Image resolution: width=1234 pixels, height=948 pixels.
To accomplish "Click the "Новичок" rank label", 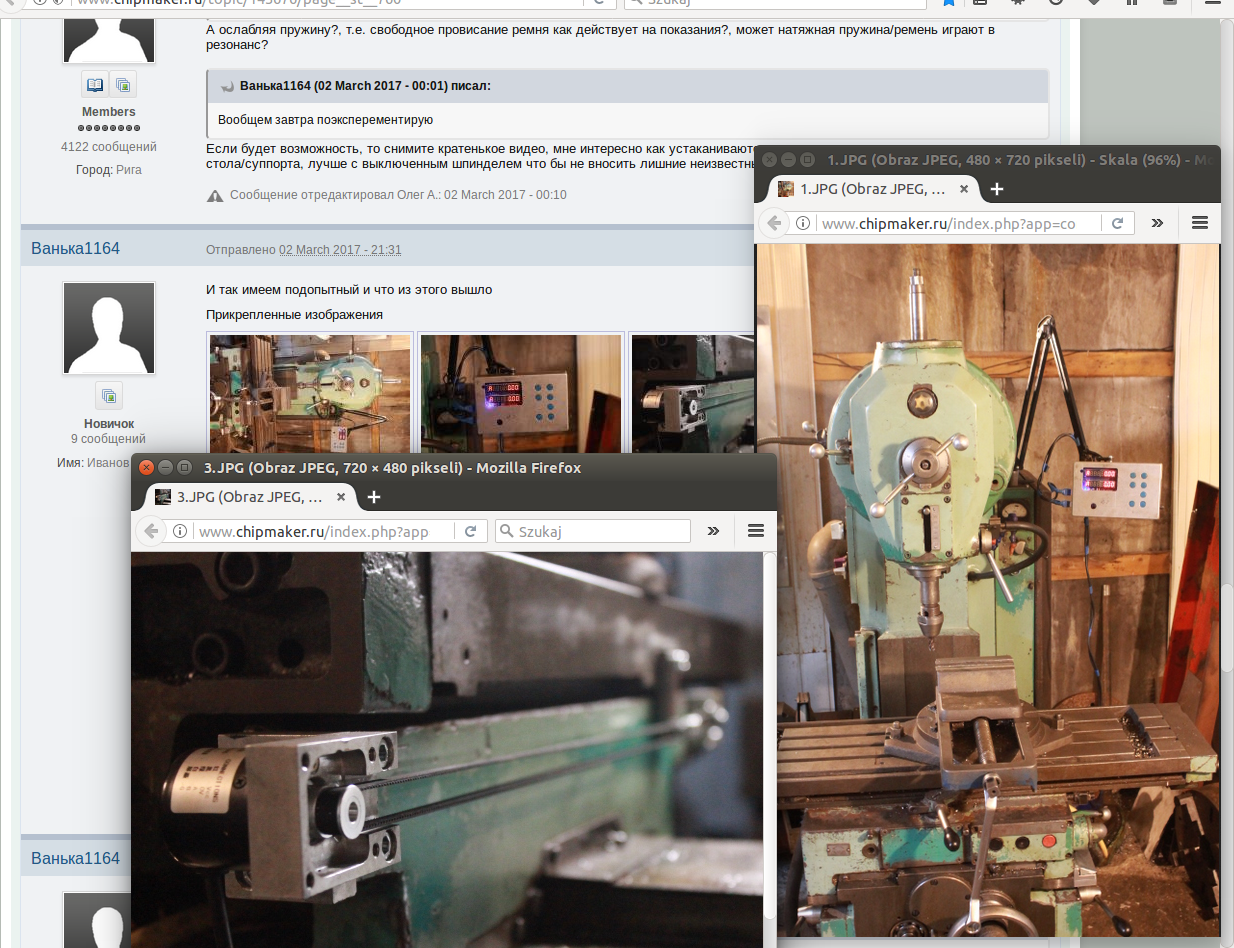I will 109,424.
